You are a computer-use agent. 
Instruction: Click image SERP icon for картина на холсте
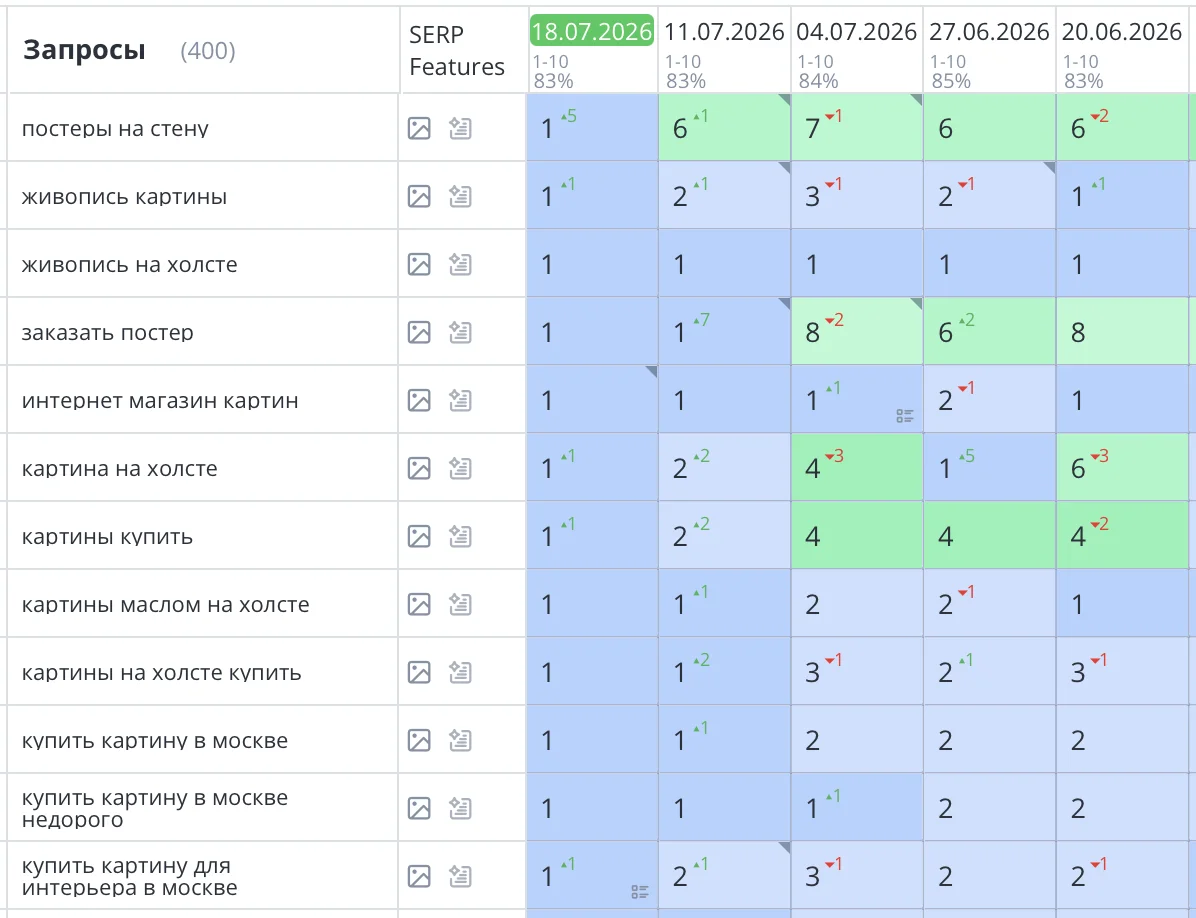pyautogui.click(x=419, y=468)
